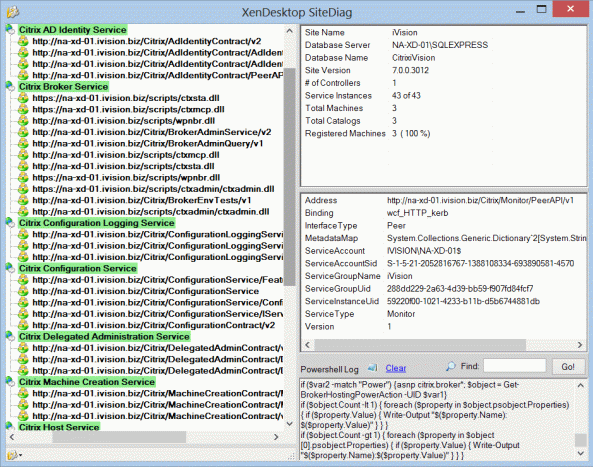
Task: Select the Citrix Configuration Logging Service node
Action: 97,223
